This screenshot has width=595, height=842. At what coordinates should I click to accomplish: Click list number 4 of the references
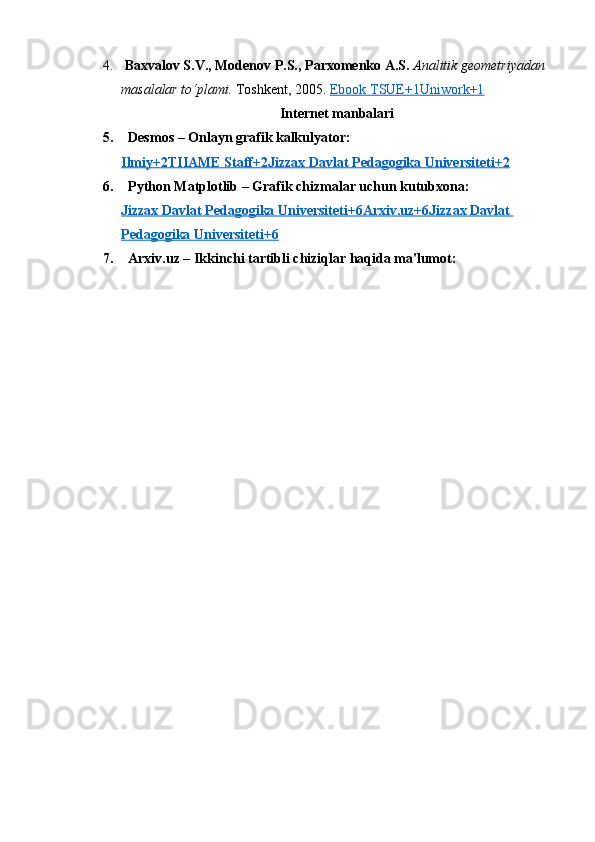pyautogui.click(x=107, y=66)
